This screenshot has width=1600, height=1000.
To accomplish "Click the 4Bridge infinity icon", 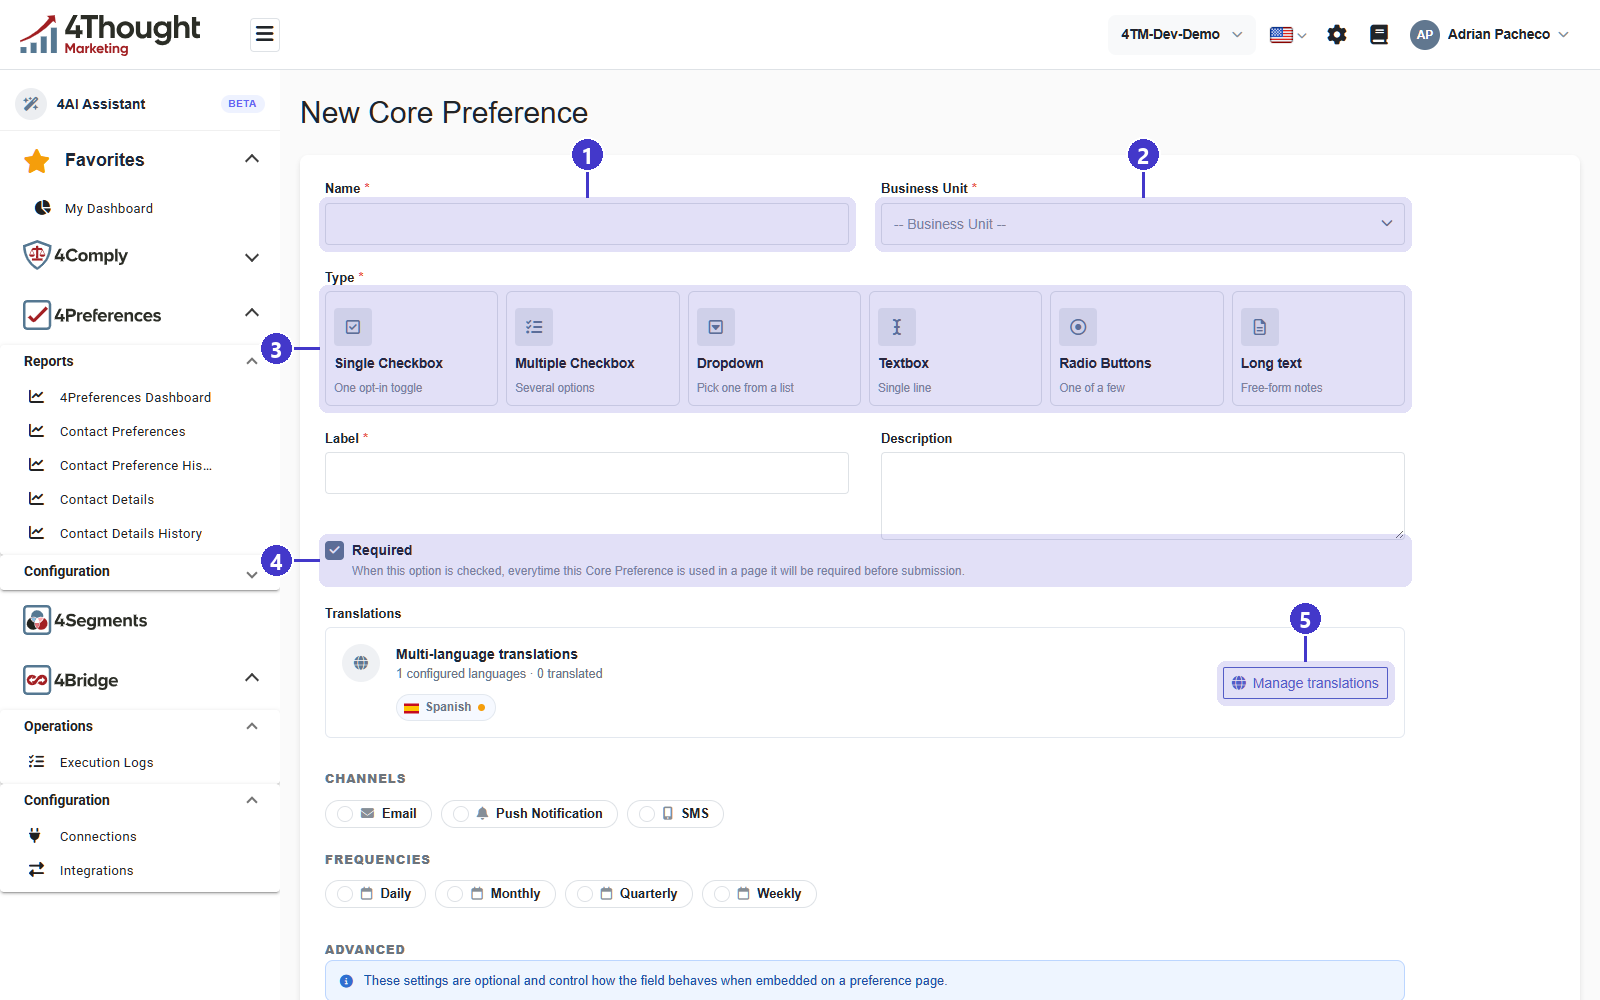I will (x=37, y=680).
